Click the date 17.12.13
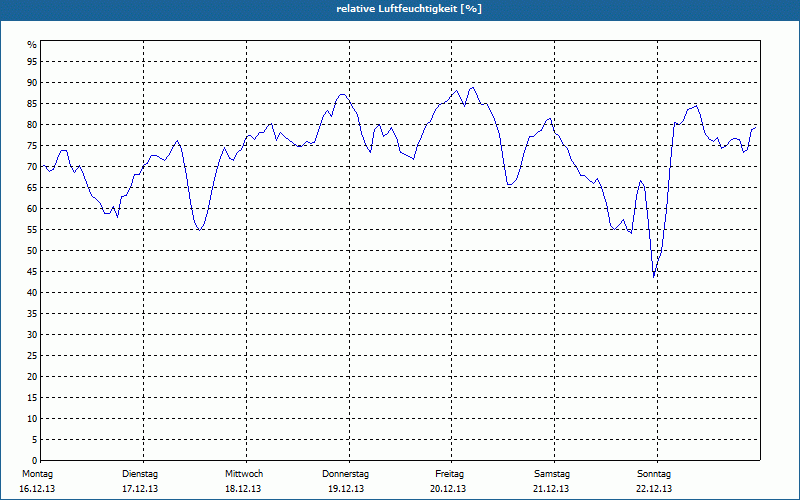This screenshot has height=500, width=800. pyautogui.click(x=140, y=489)
